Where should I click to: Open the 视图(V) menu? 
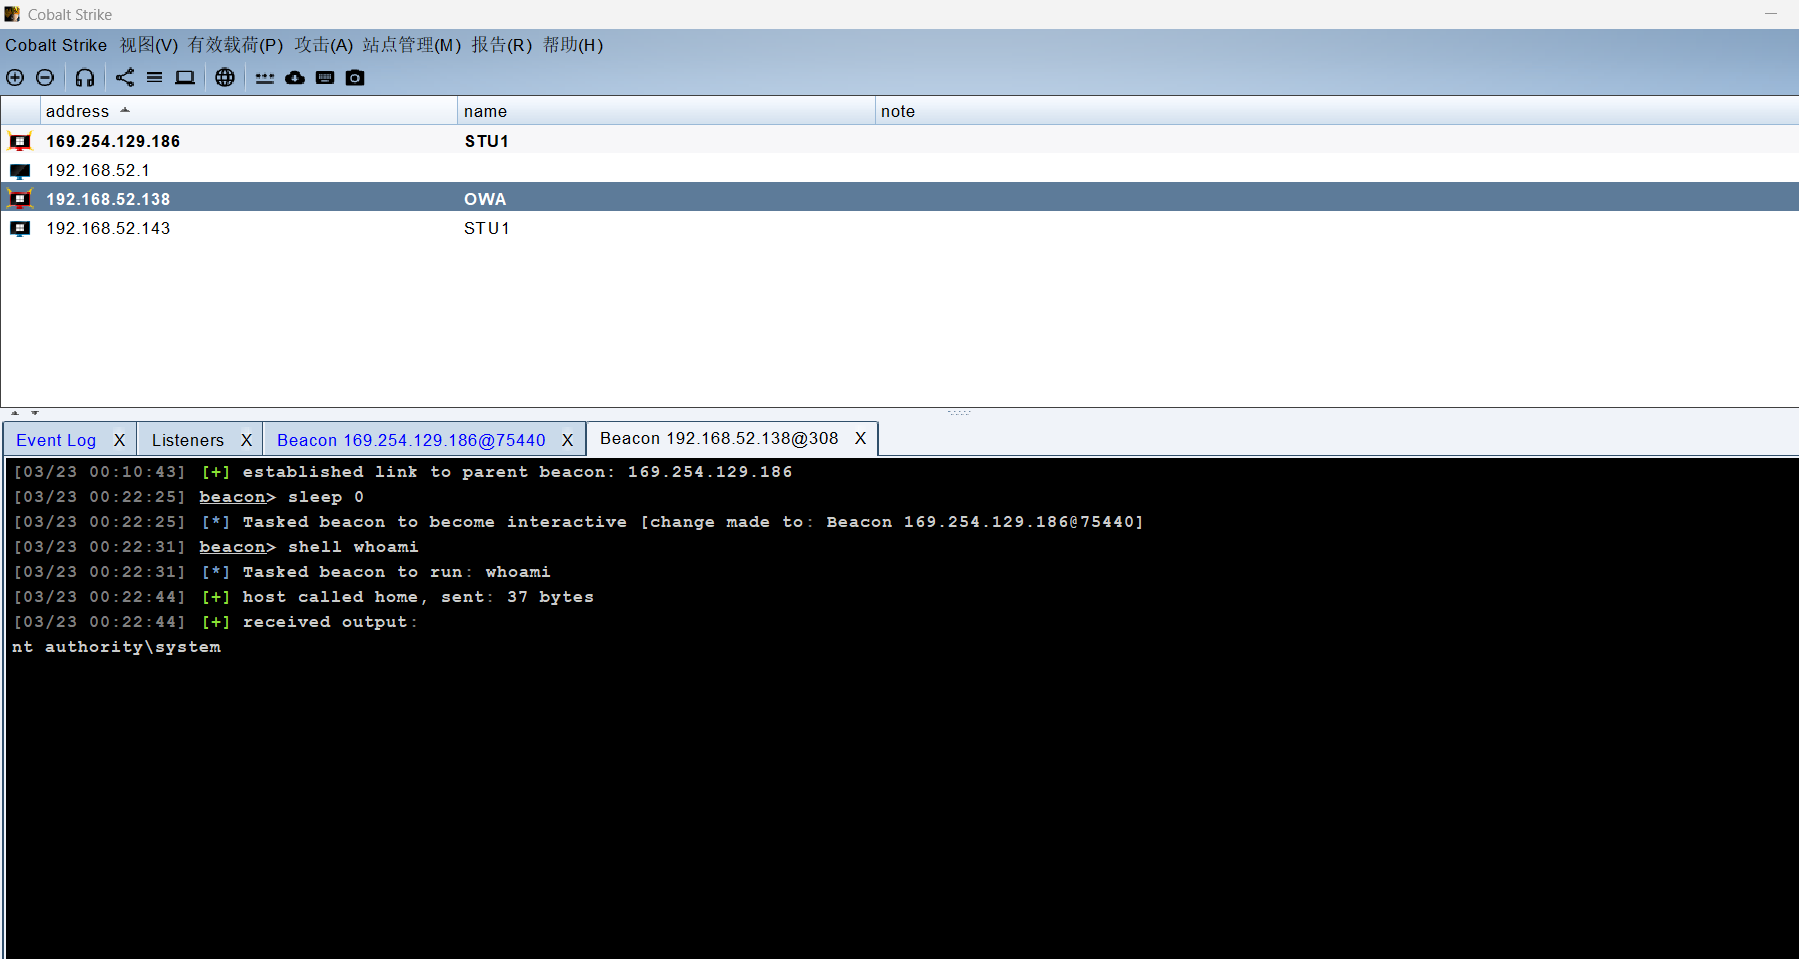click(x=149, y=45)
